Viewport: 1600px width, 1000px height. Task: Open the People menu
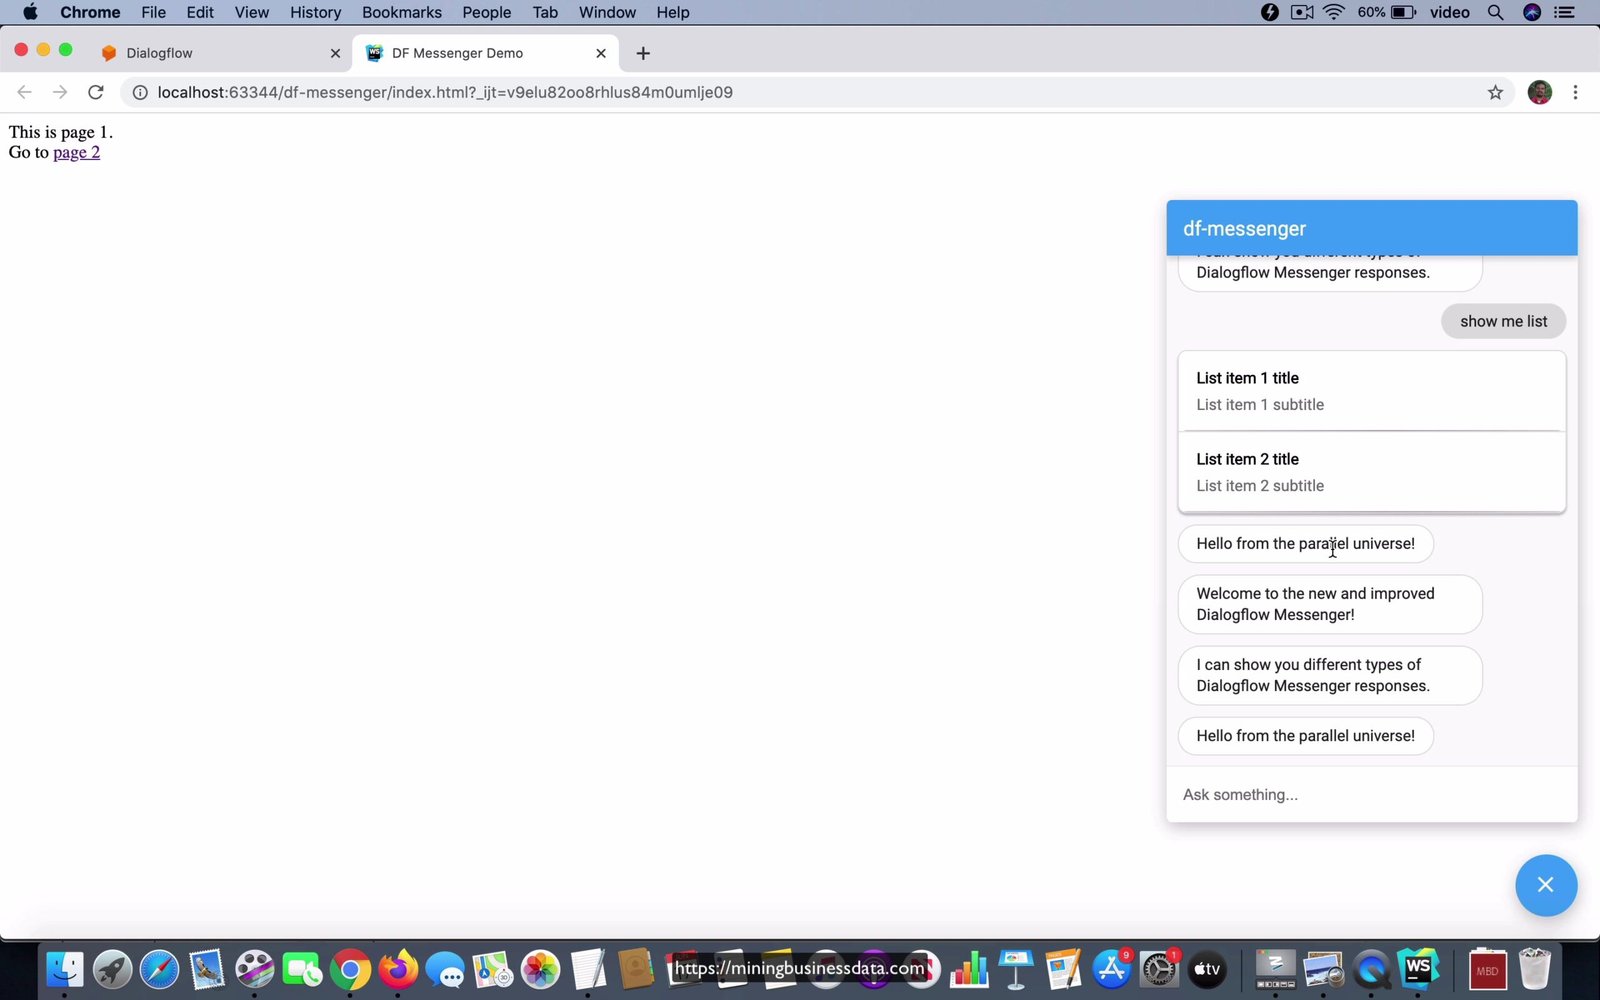[x=486, y=12]
